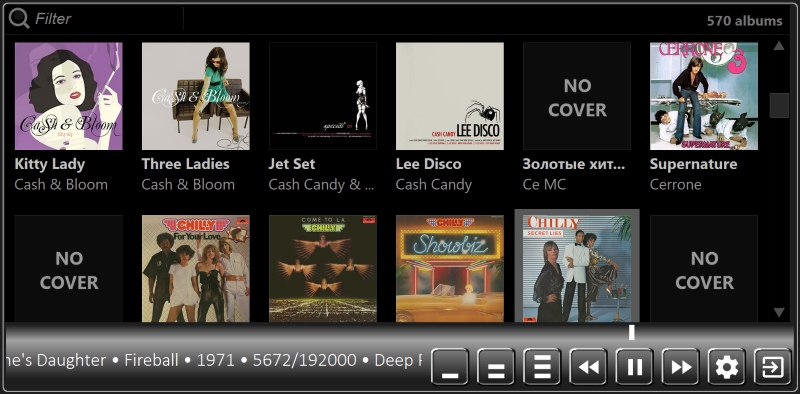
Task: Open the Lee Disco album cover
Action: coord(449,96)
